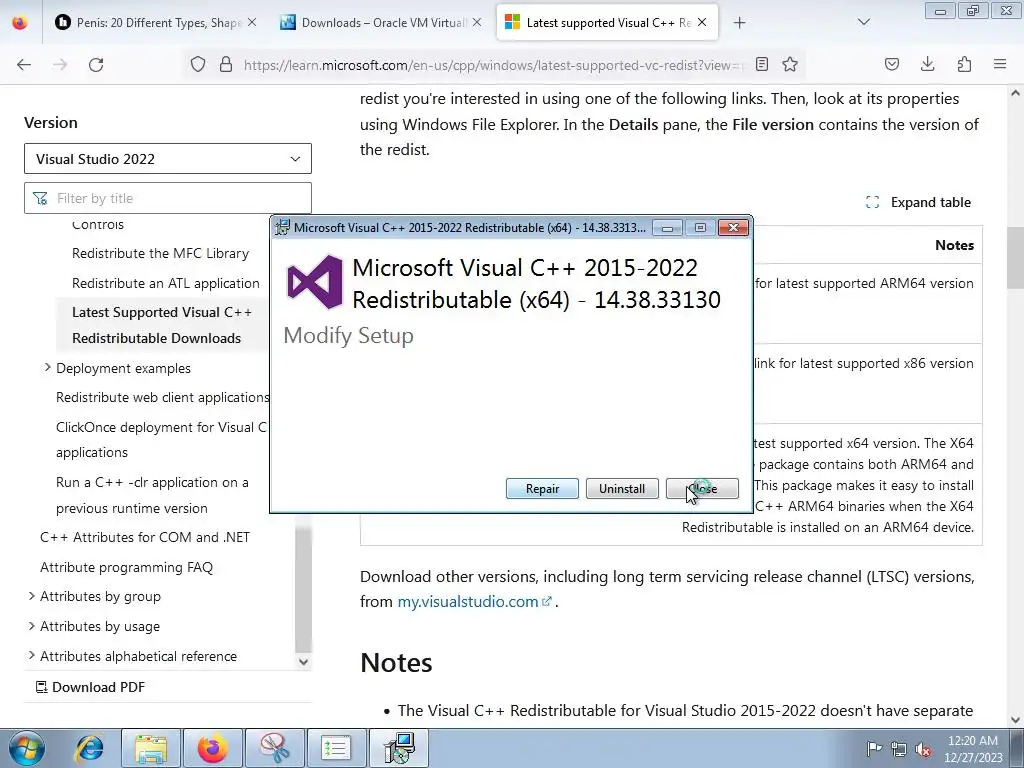Open Redistribute an ATL application link
Image resolution: width=1024 pixels, height=768 pixels.
pos(166,283)
